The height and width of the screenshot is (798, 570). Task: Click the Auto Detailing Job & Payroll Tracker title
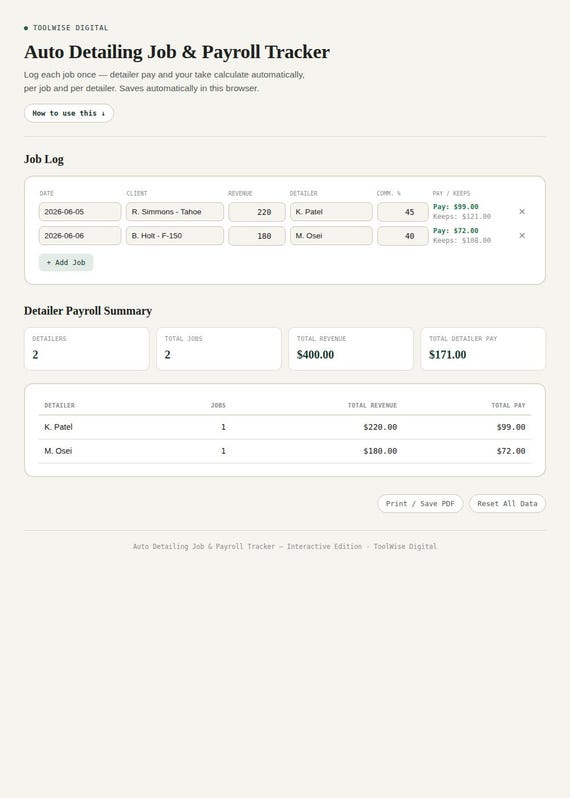click(x=177, y=52)
